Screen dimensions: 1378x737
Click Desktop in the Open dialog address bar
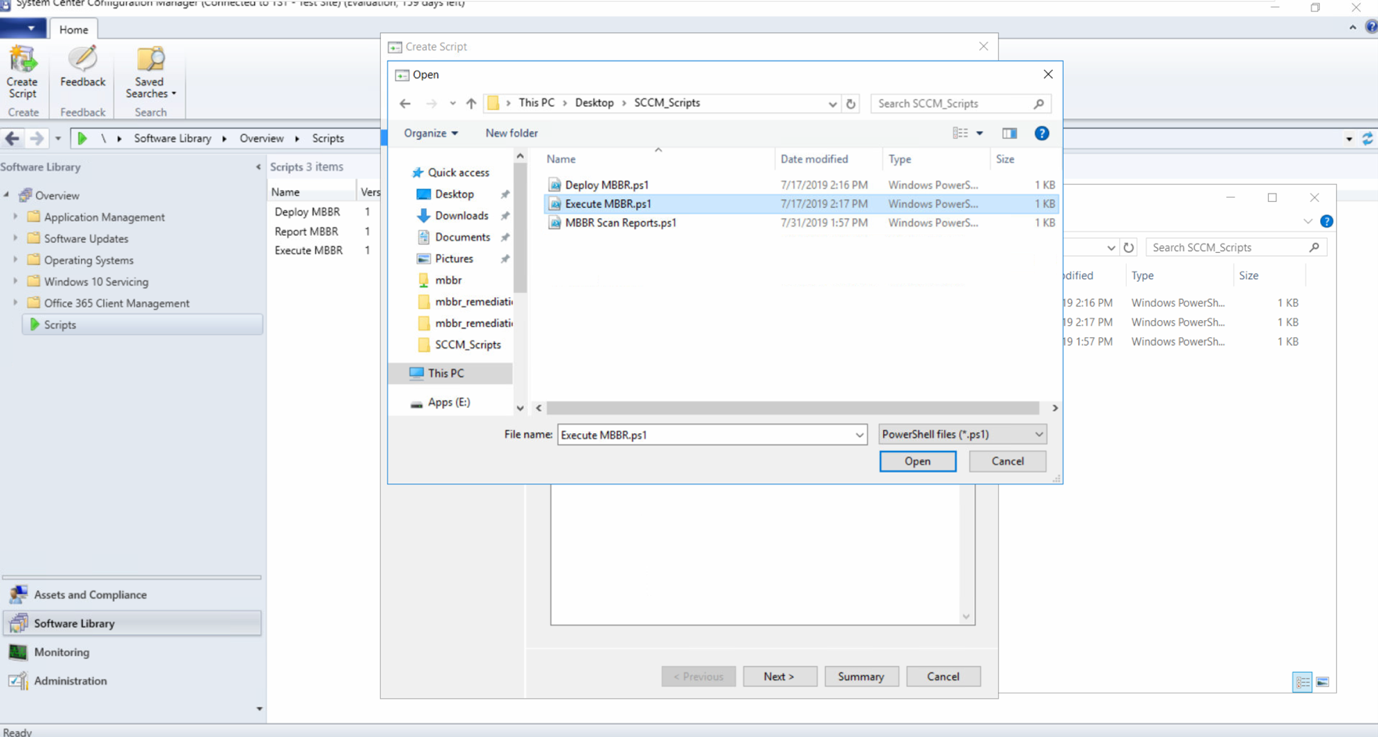click(594, 103)
